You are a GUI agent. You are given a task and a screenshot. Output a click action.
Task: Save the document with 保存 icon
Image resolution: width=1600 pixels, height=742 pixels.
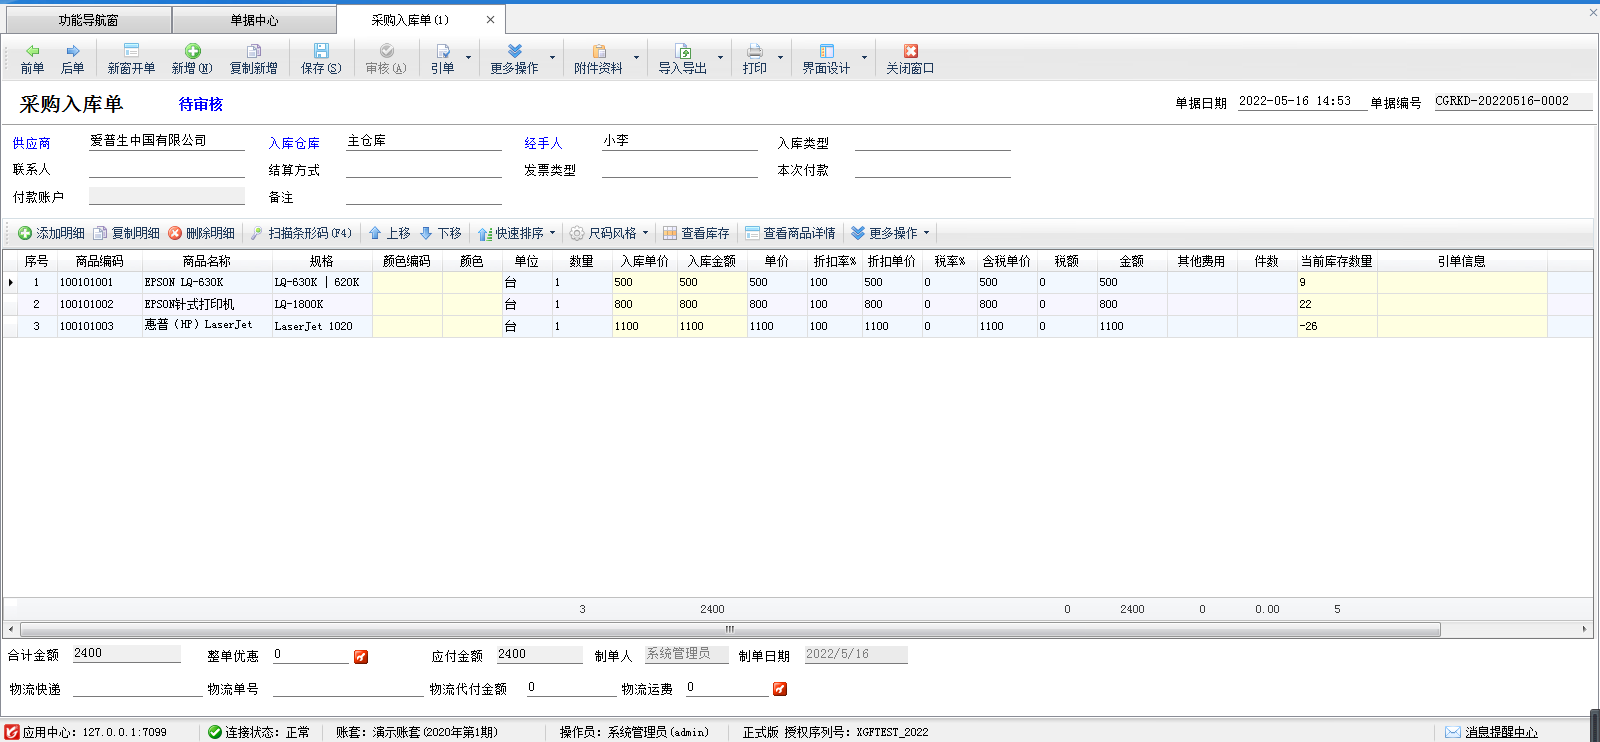tap(321, 51)
